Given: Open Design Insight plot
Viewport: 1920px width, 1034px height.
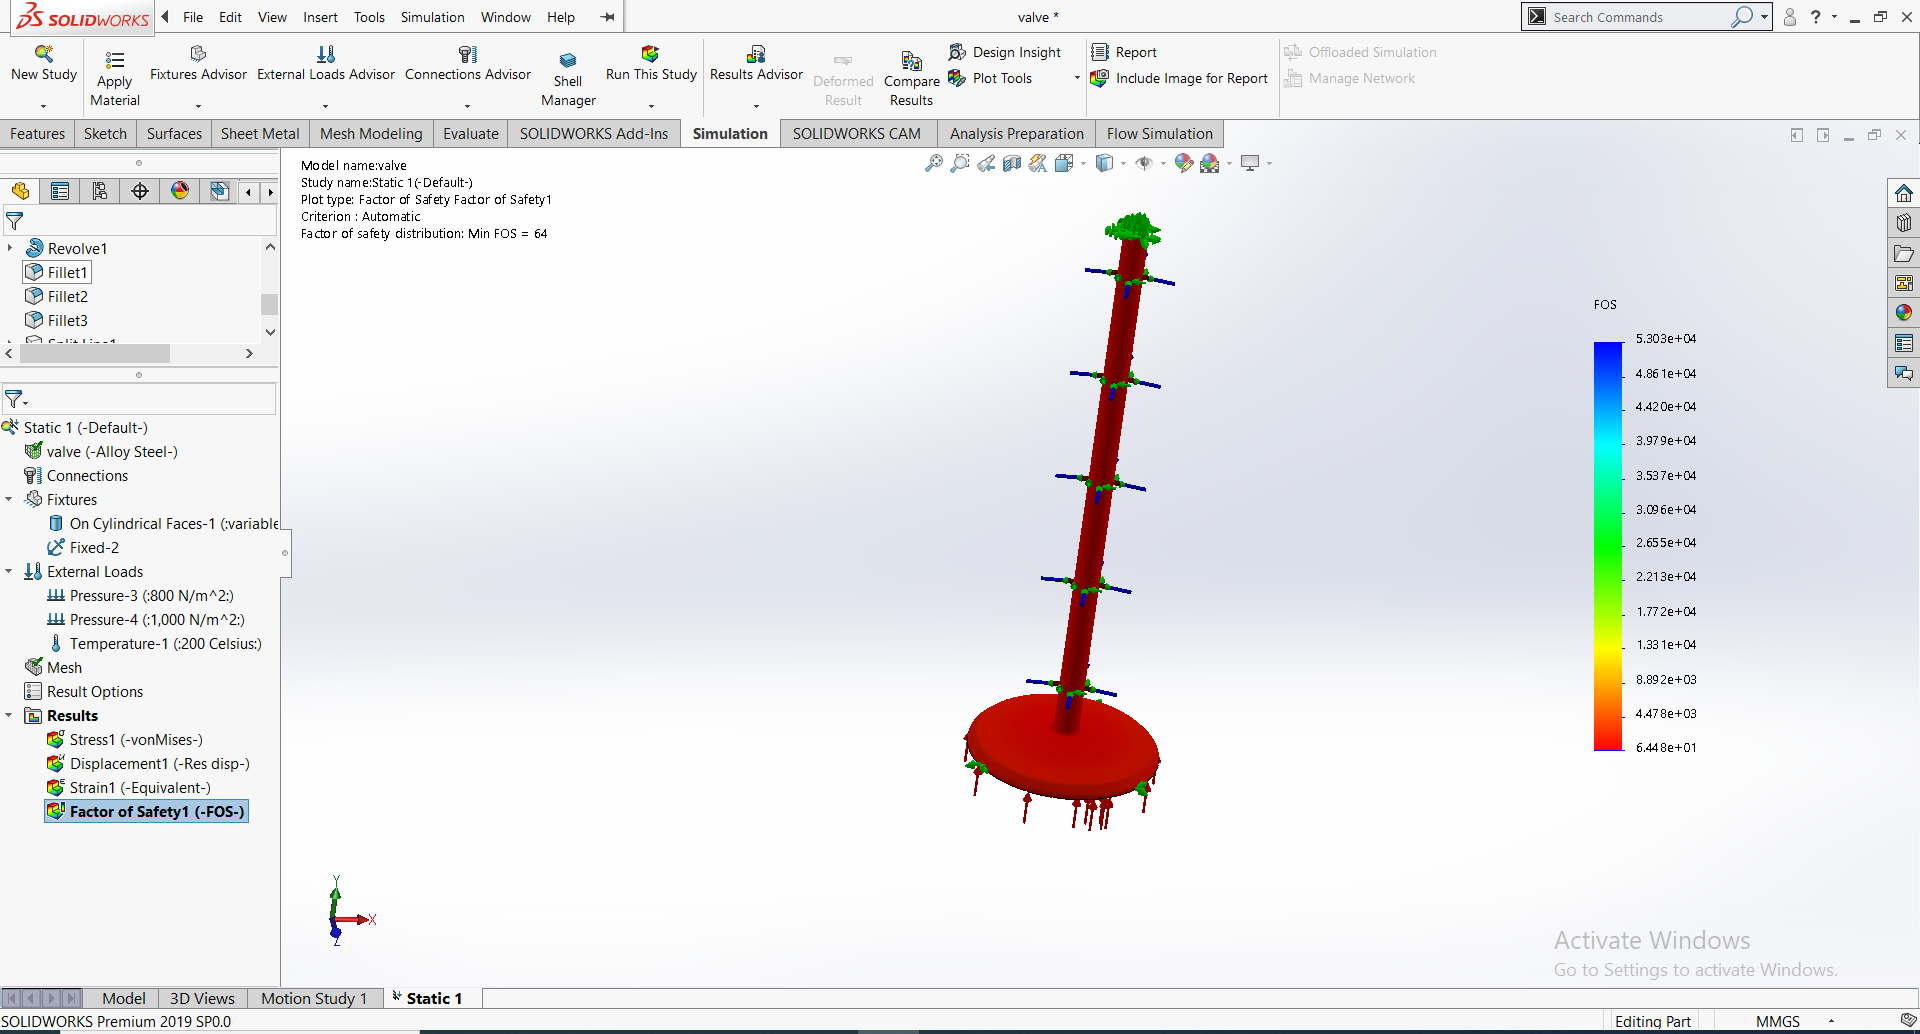Looking at the screenshot, I should 1005,52.
